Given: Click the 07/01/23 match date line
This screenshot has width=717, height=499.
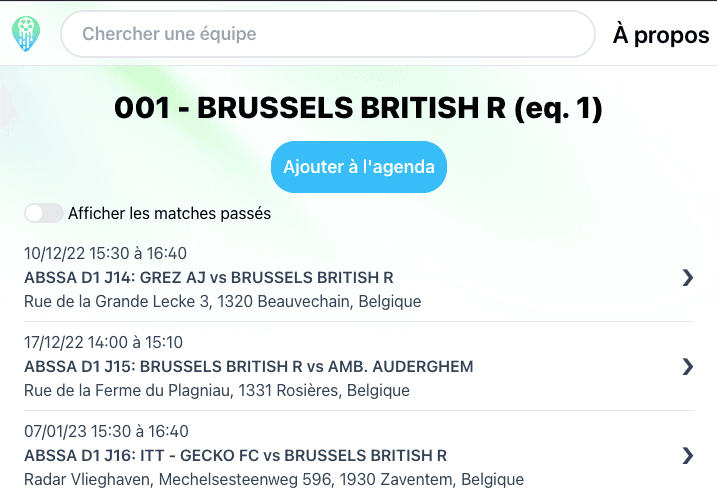Looking at the screenshot, I should [105, 432].
